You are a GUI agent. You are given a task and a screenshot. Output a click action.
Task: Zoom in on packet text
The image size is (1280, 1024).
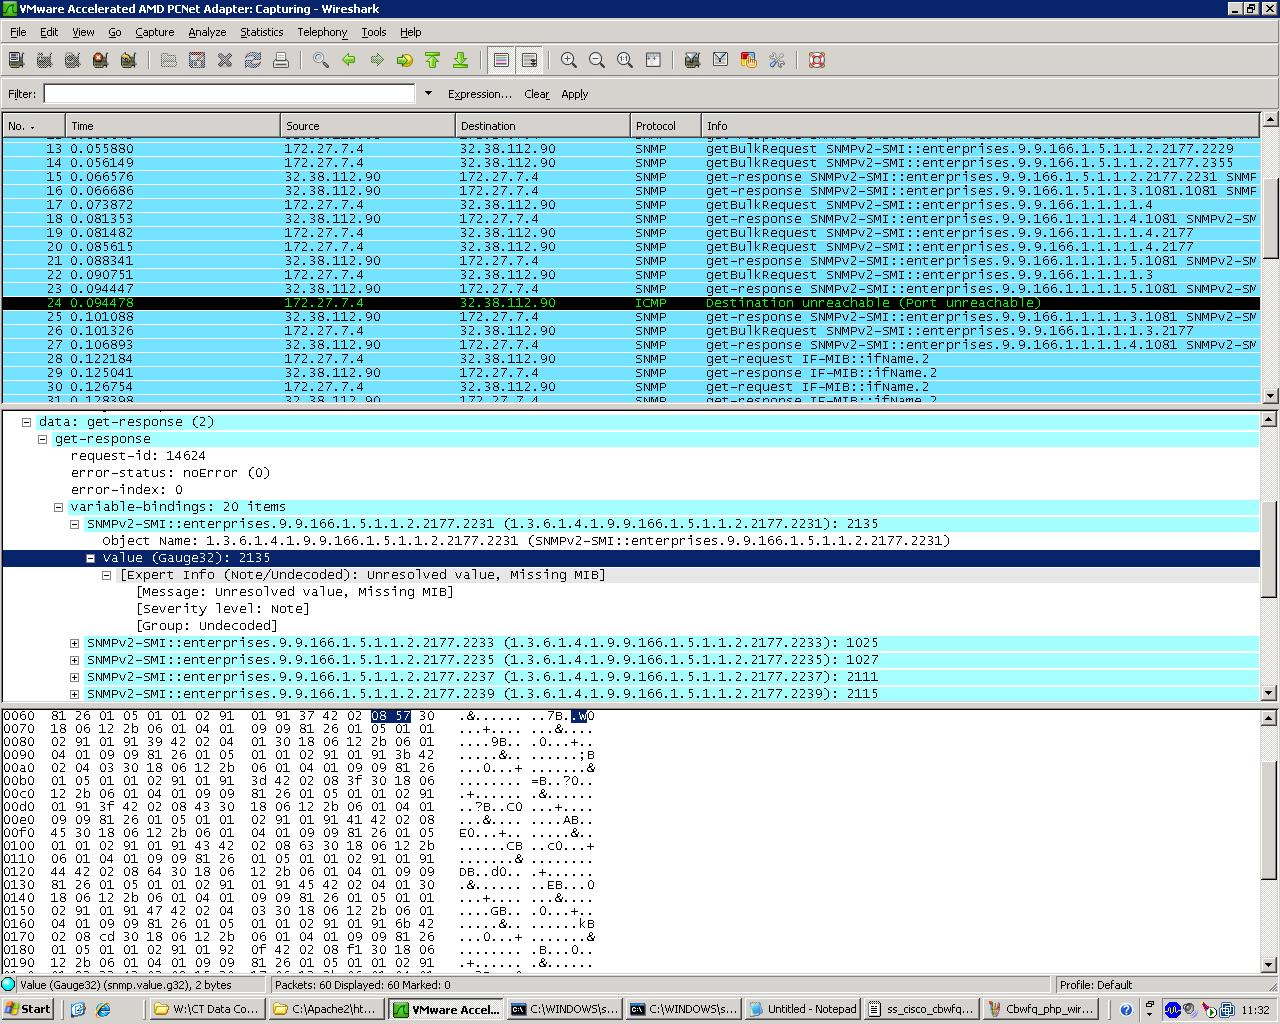point(569,60)
